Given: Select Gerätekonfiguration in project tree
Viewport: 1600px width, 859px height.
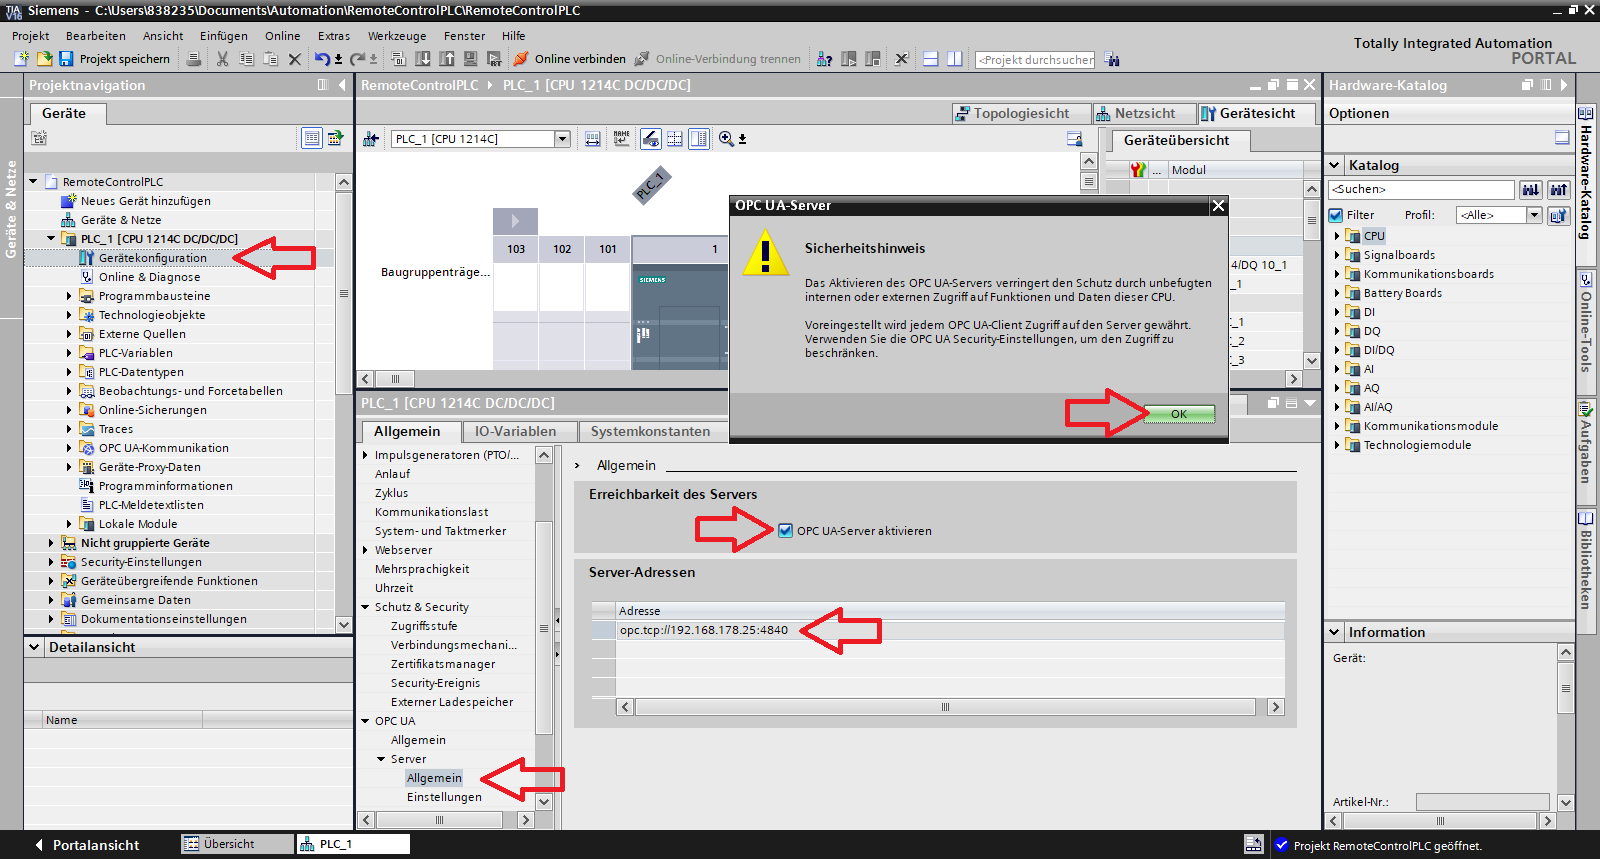Looking at the screenshot, I should coord(152,258).
